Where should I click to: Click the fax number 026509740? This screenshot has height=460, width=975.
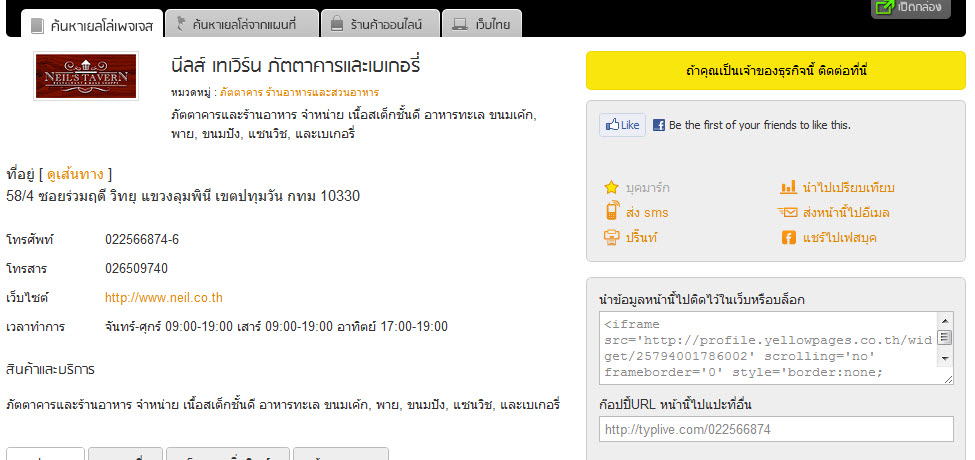coord(136,269)
